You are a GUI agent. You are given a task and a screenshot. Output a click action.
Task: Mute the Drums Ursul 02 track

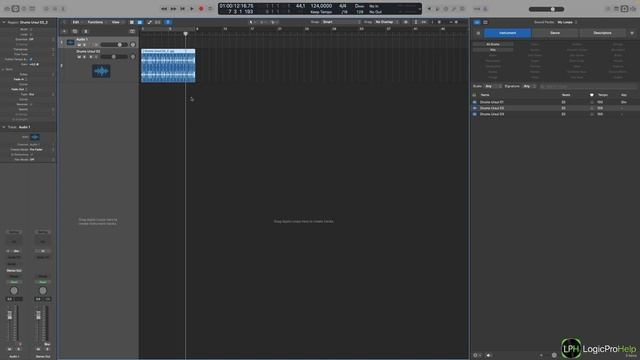coord(79,57)
